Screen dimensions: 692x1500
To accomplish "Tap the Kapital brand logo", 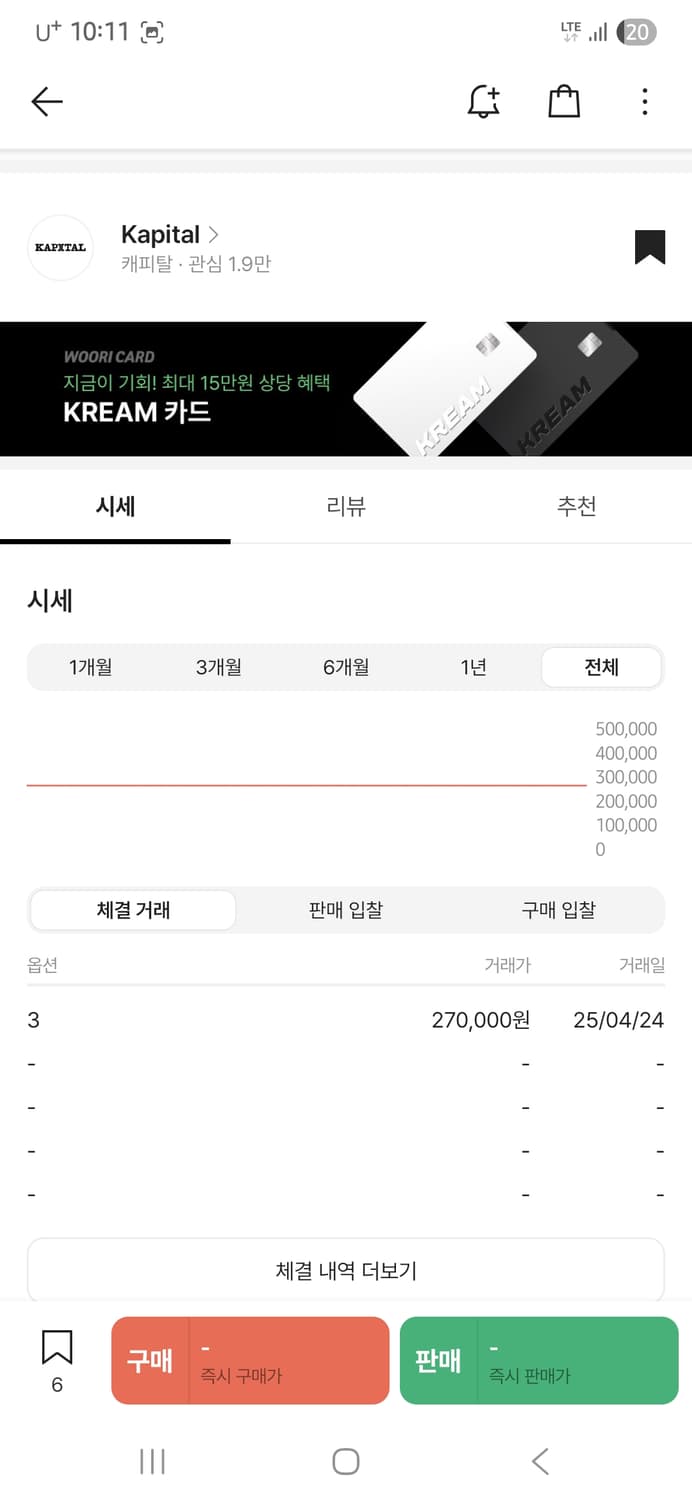I will [x=60, y=248].
